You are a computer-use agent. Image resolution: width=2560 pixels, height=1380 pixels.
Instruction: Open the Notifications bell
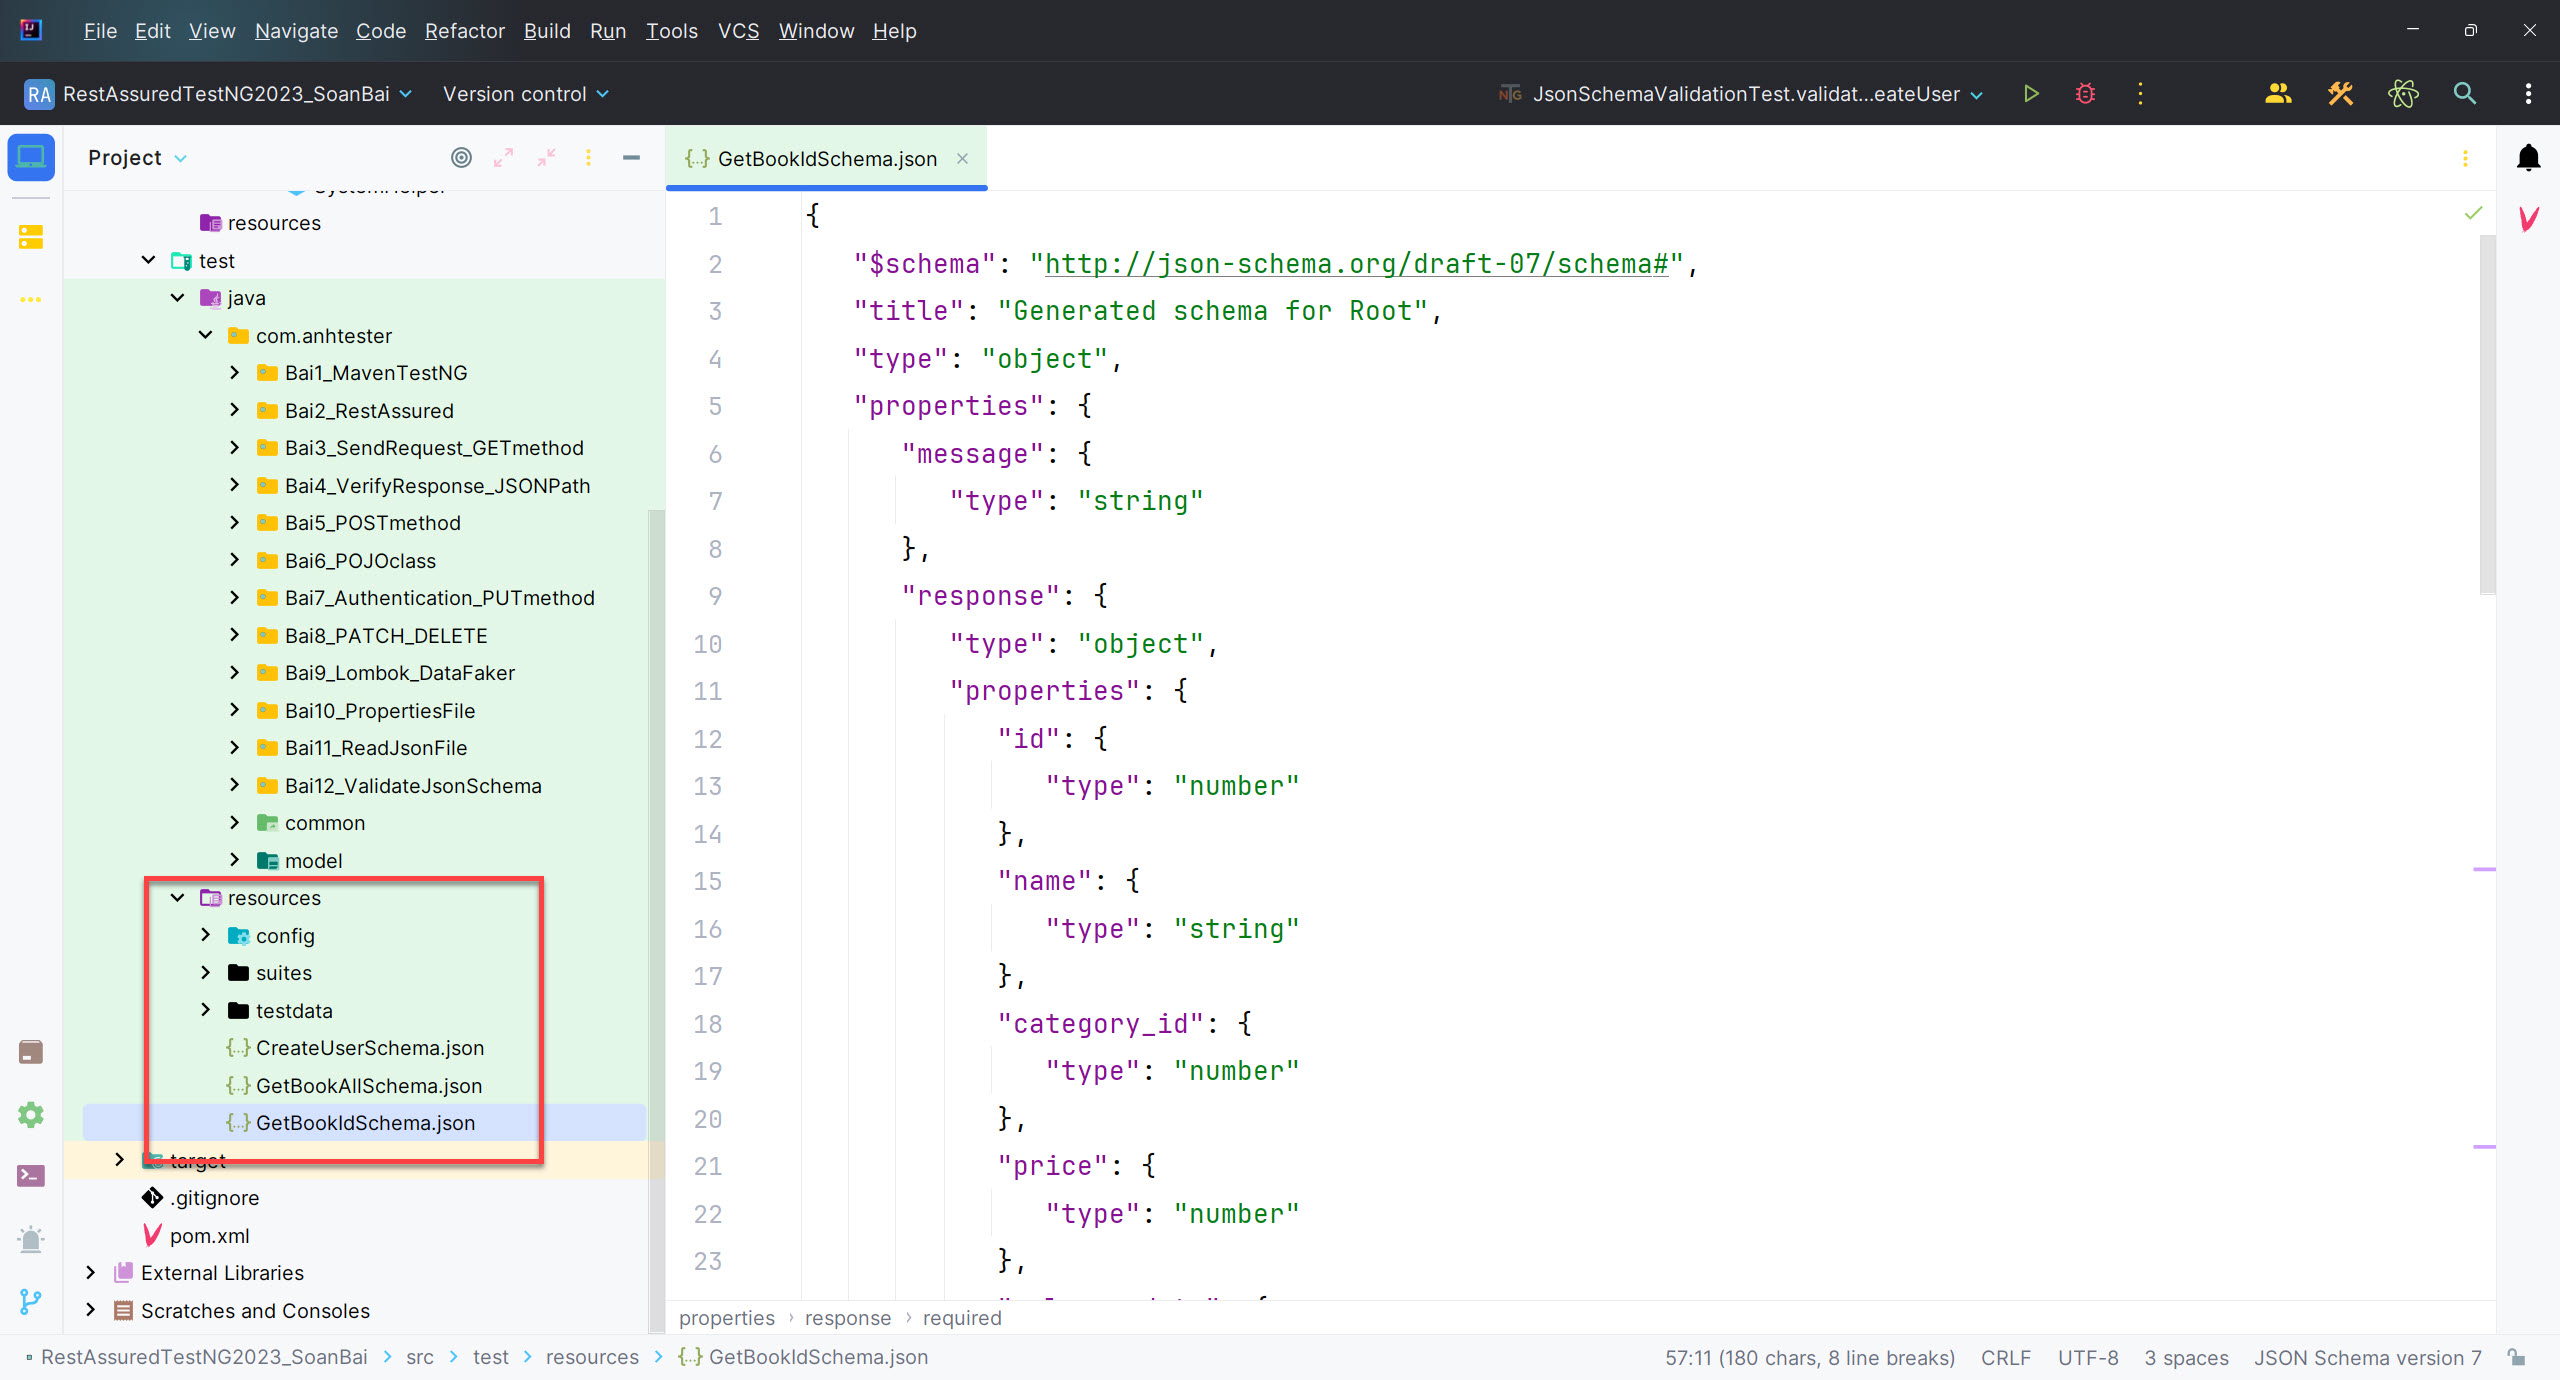click(2528, 157)
